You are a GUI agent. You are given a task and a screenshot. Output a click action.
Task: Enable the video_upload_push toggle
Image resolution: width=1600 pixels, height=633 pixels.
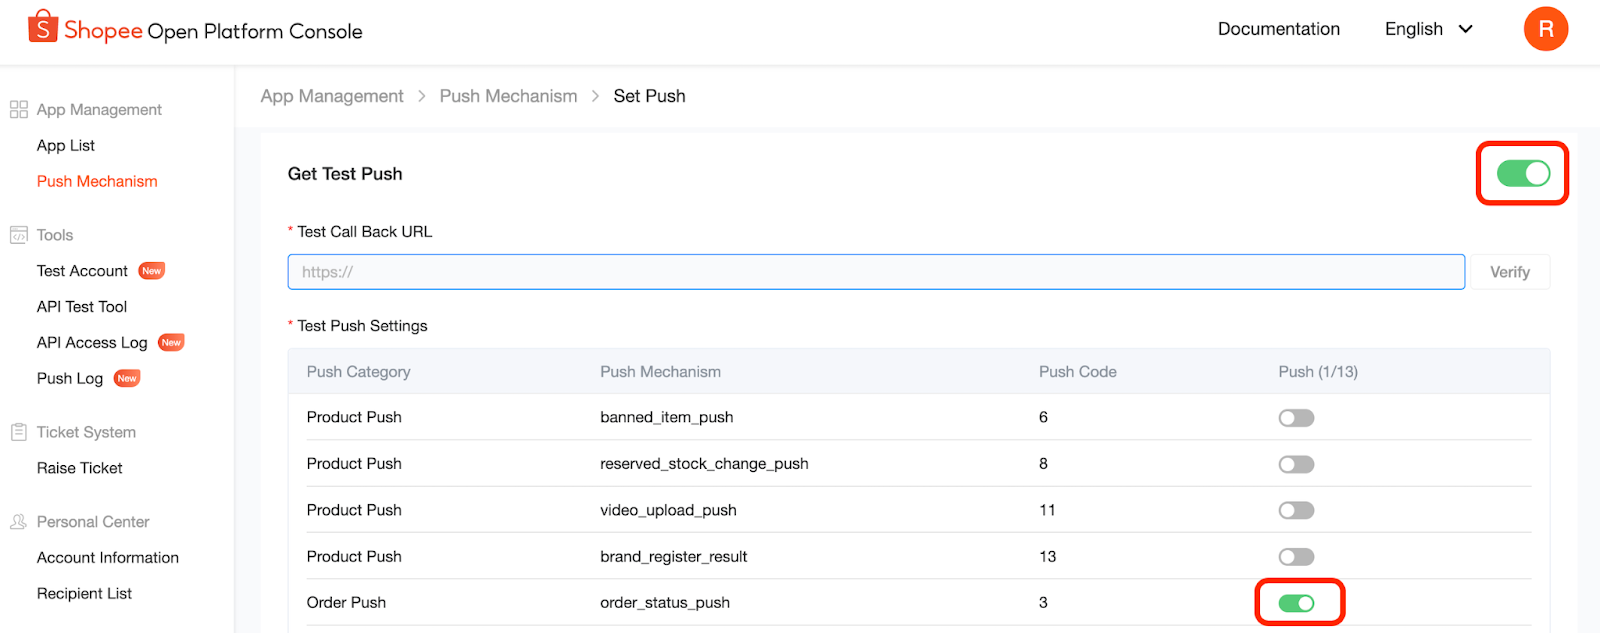[x=1296, y=511]
